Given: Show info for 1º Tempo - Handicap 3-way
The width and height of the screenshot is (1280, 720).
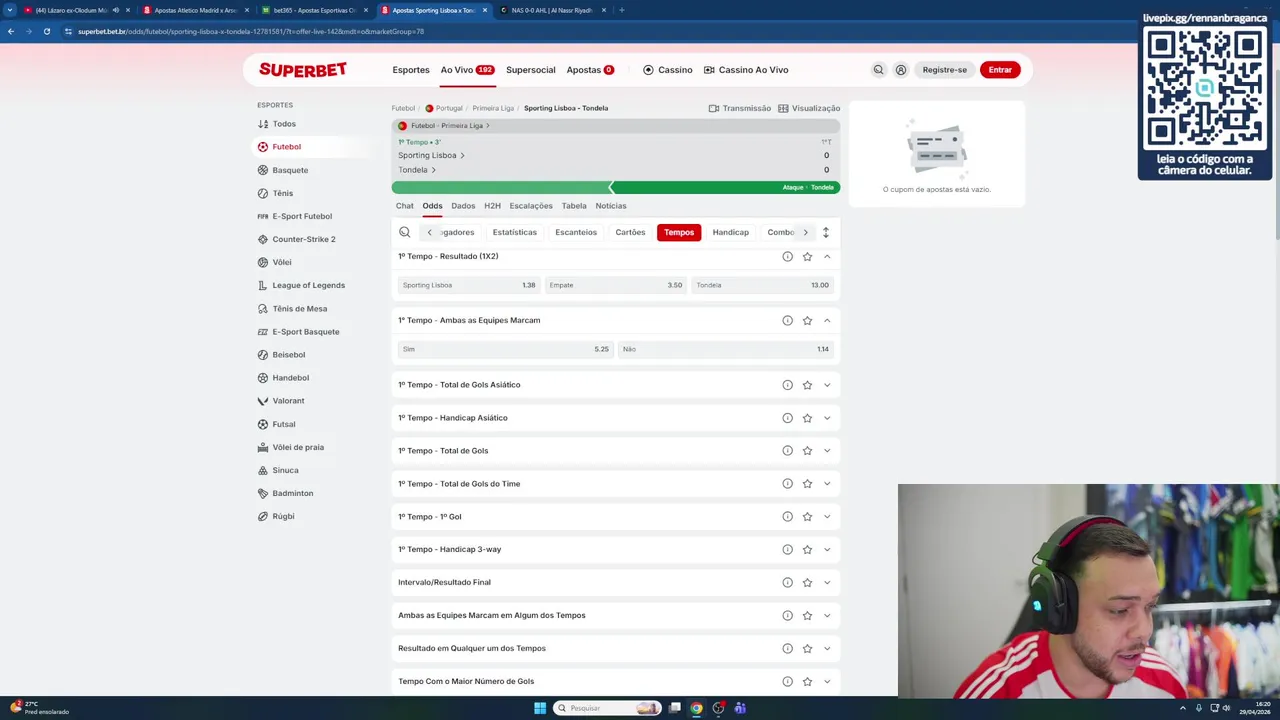Looking at the screenshot, I should (x=787, y=550).
